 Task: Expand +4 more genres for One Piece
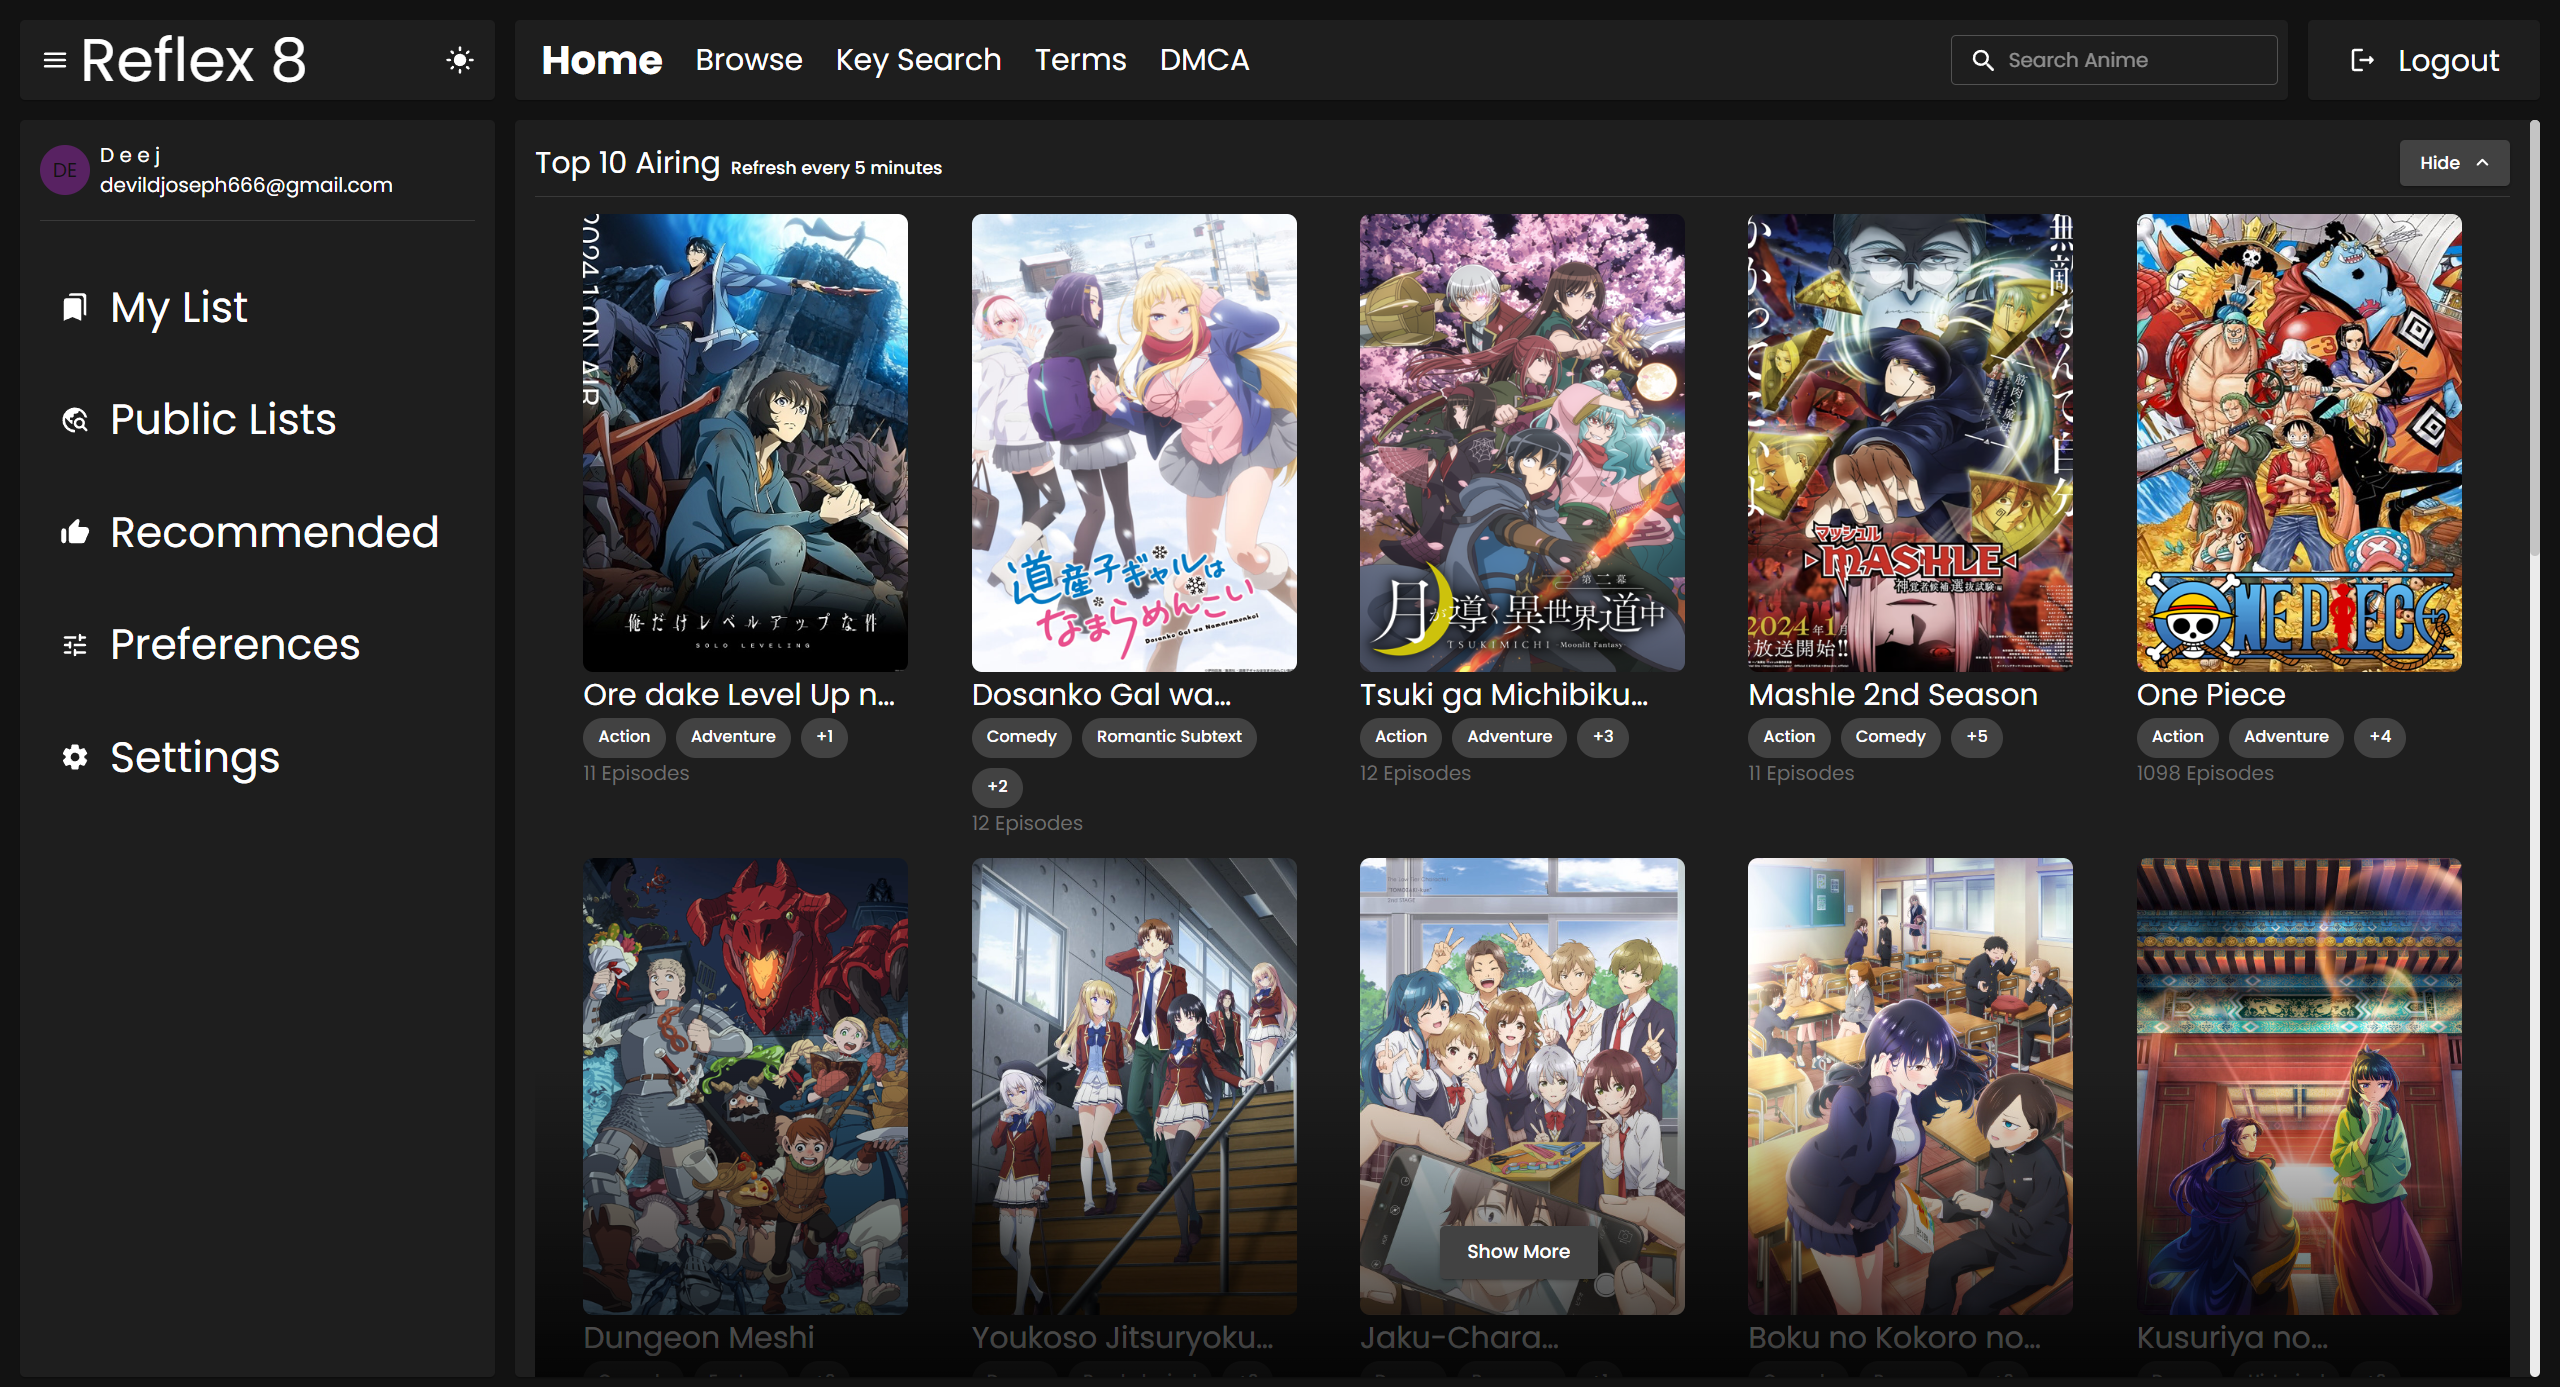(2380, 737)
